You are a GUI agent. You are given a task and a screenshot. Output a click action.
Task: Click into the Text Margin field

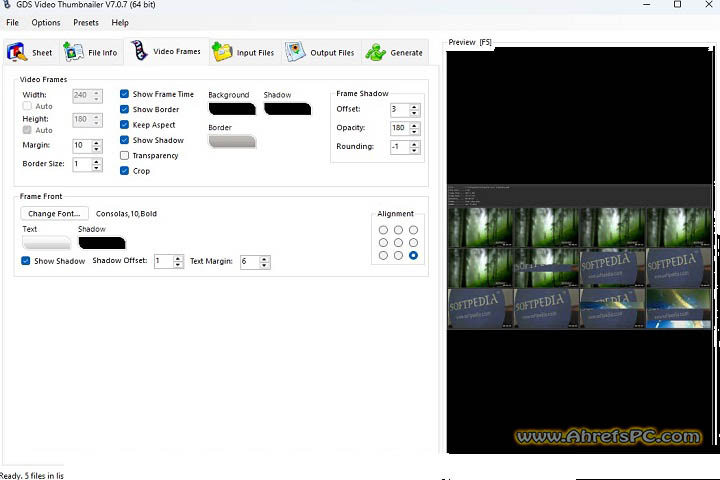tap(250, 262)
